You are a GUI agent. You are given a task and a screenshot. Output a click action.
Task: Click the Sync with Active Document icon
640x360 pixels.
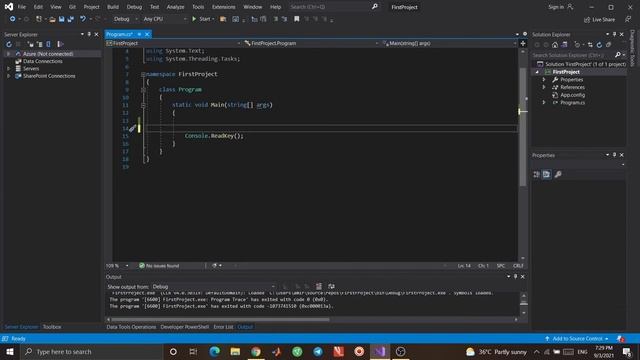click(590, 45)
